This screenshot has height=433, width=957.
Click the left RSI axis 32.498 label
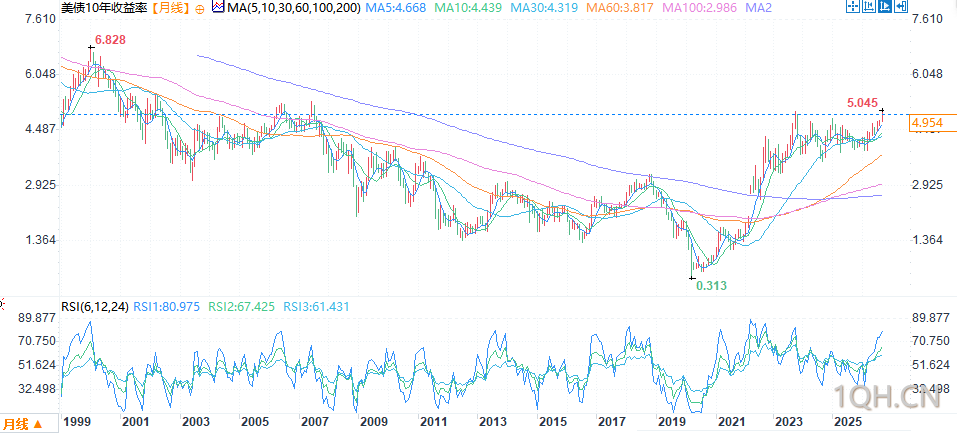[x=38, y=388]
